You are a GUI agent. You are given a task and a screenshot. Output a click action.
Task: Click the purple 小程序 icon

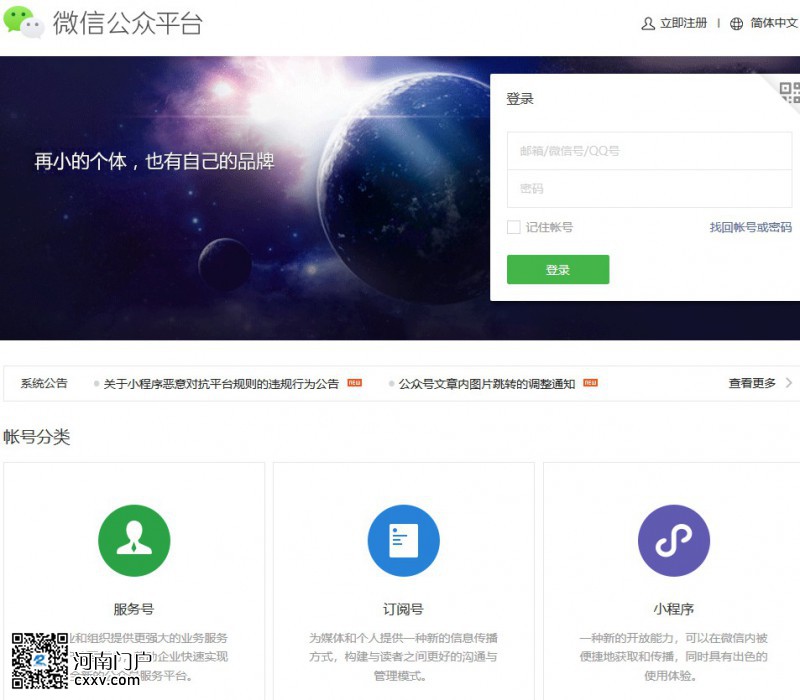click(x=673, y=541)
